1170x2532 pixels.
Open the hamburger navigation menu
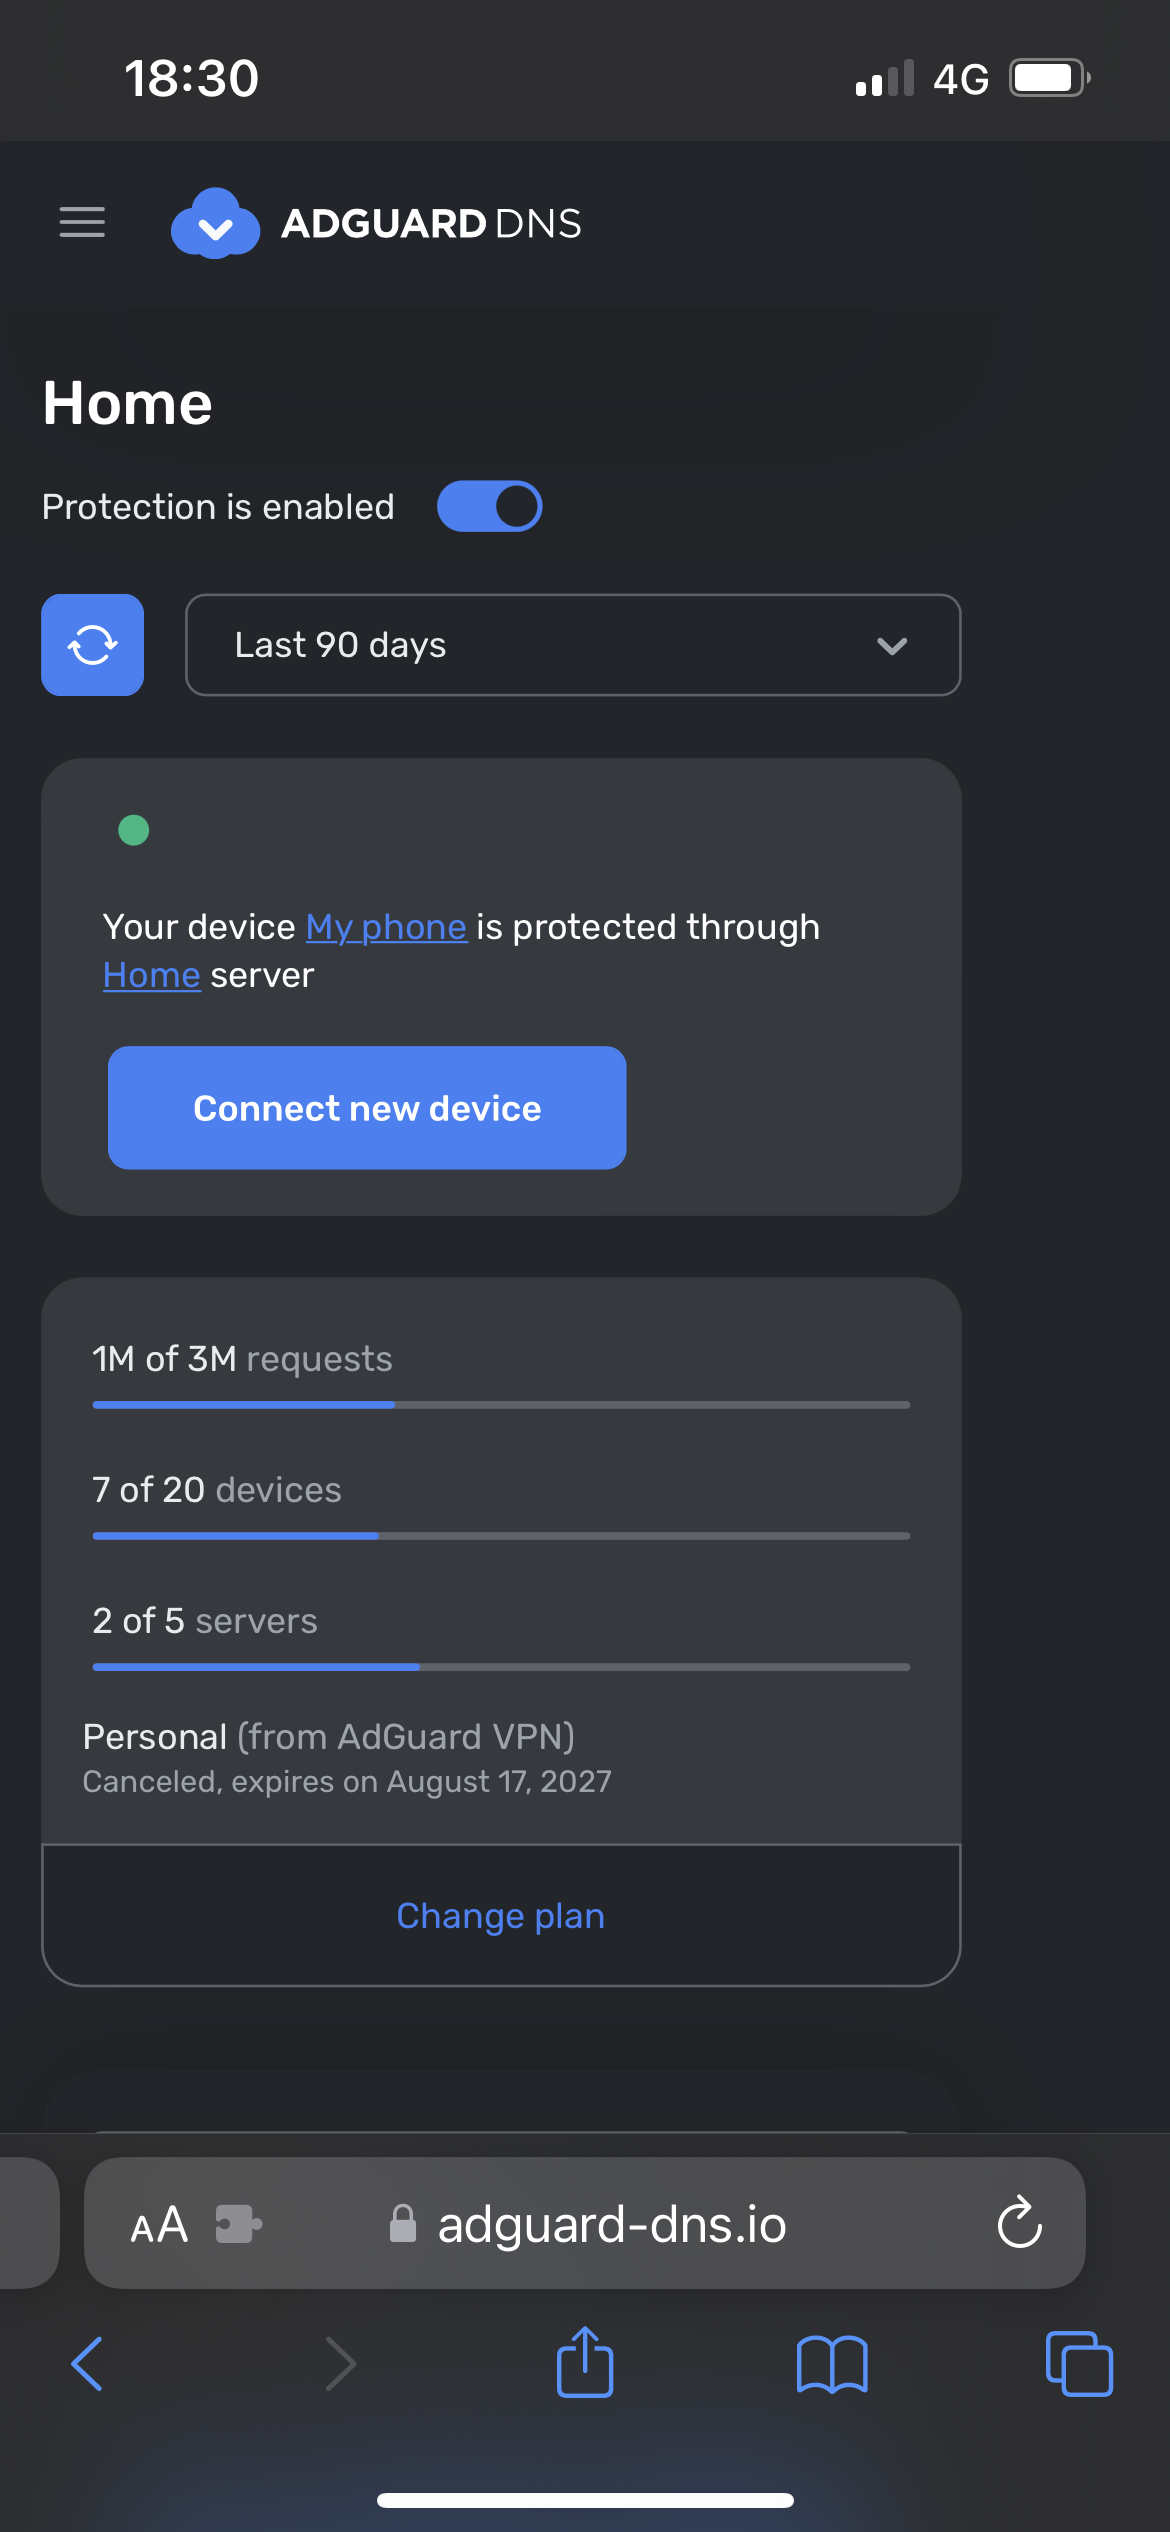click(82, 222)
